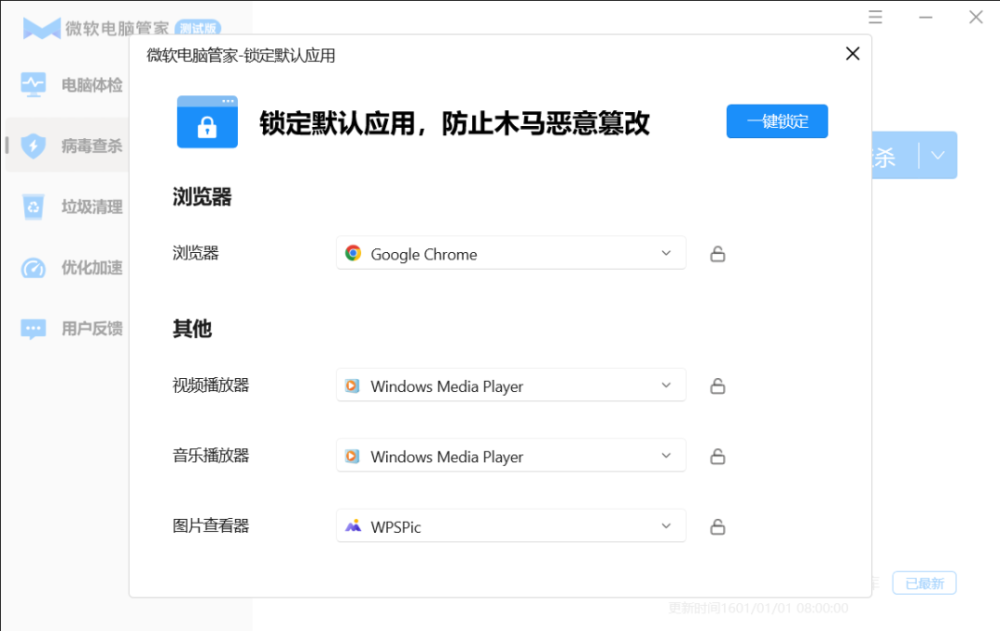Click the 微软电脑管家 logo icon

(42, 28)
